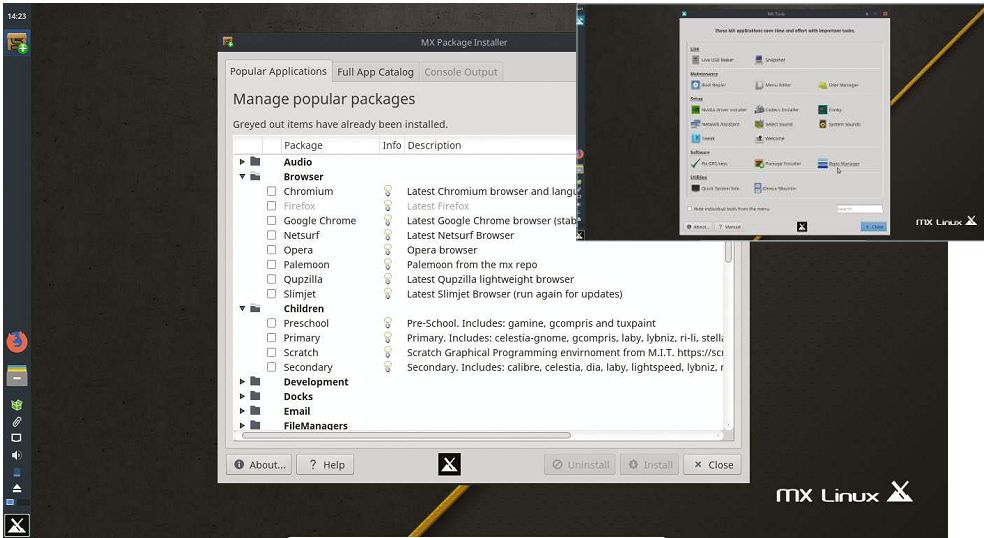Click Close button in MX Tools window

(874, 227)
